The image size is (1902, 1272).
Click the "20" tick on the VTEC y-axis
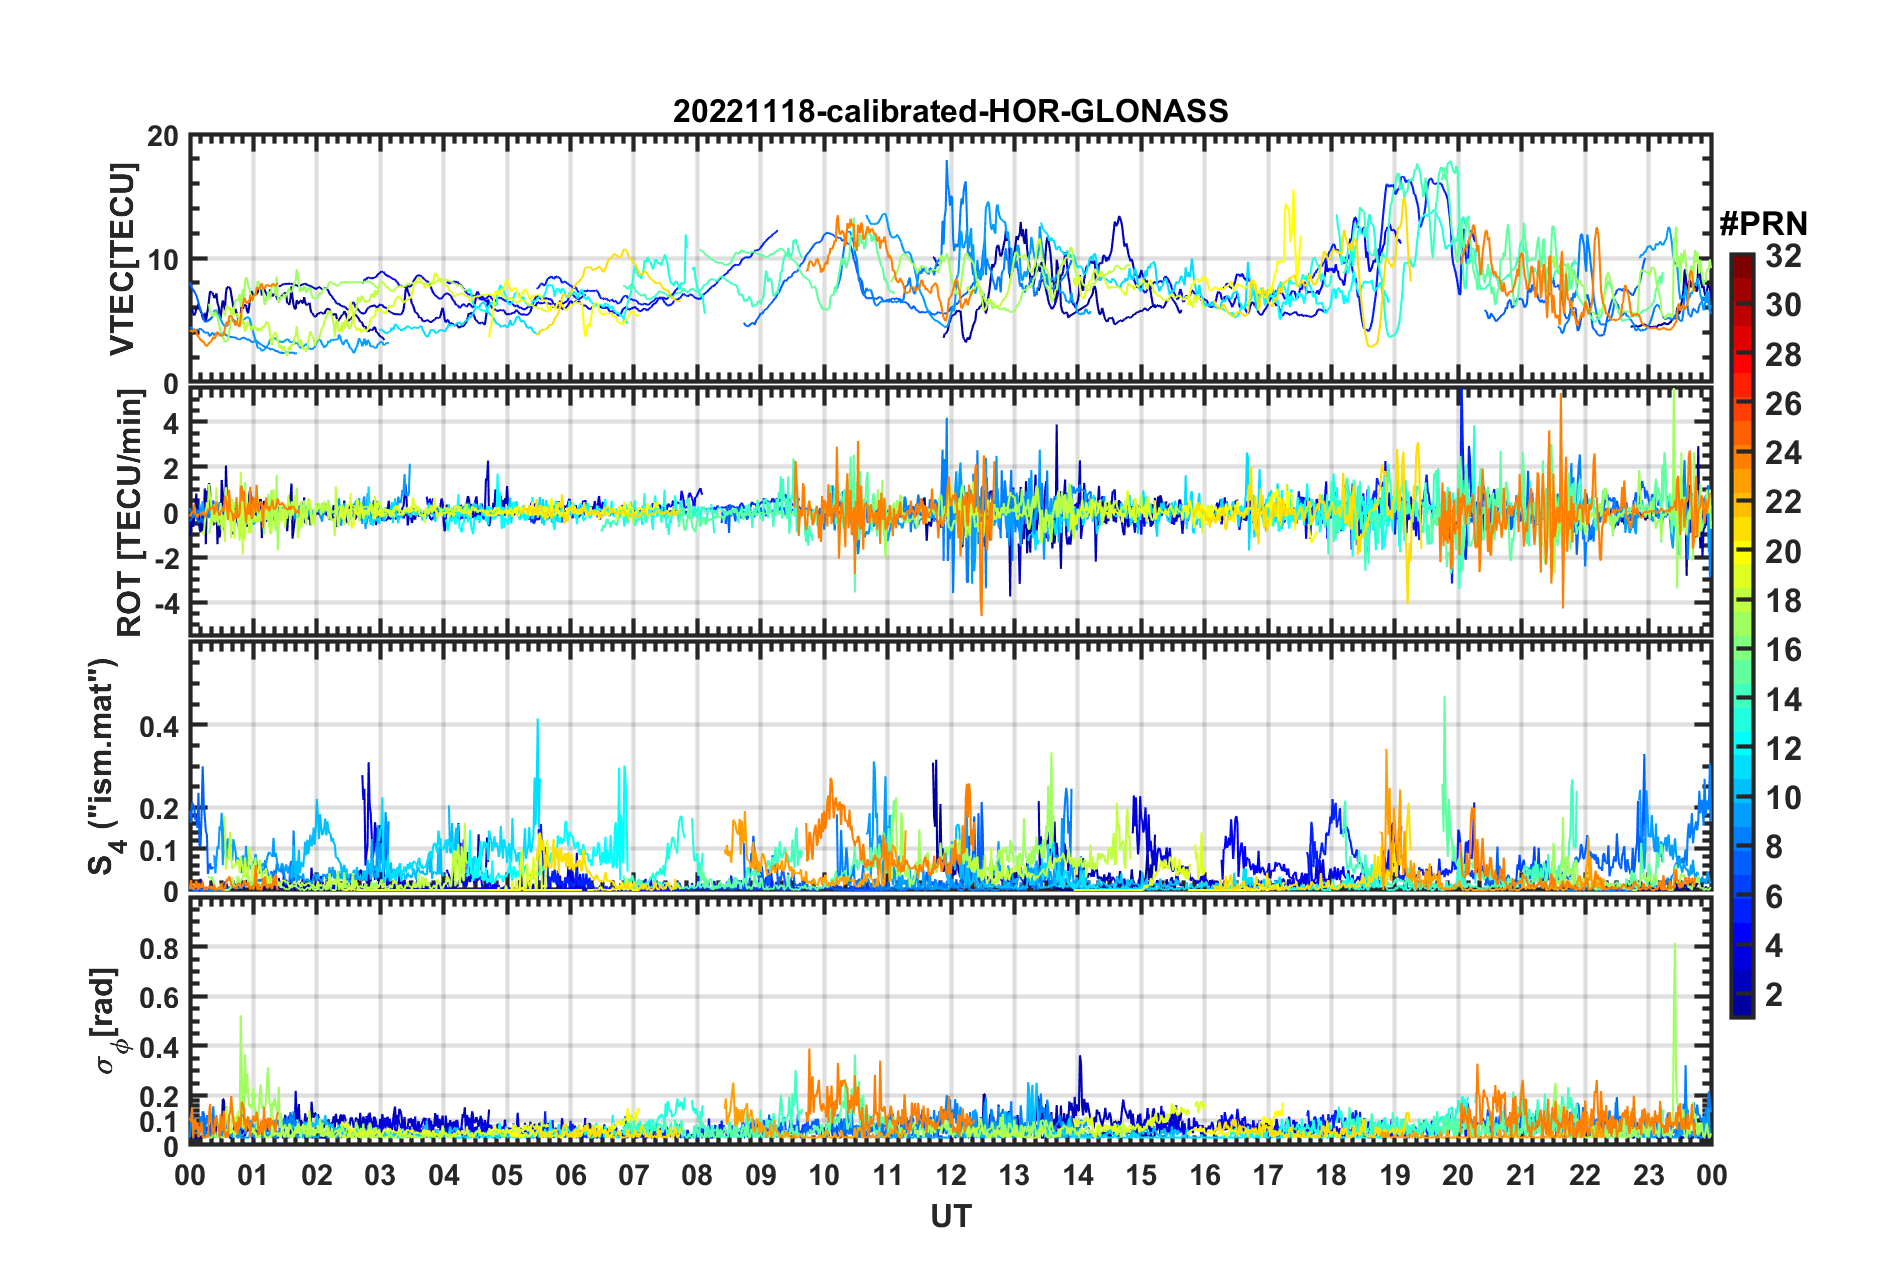[163, 137]
